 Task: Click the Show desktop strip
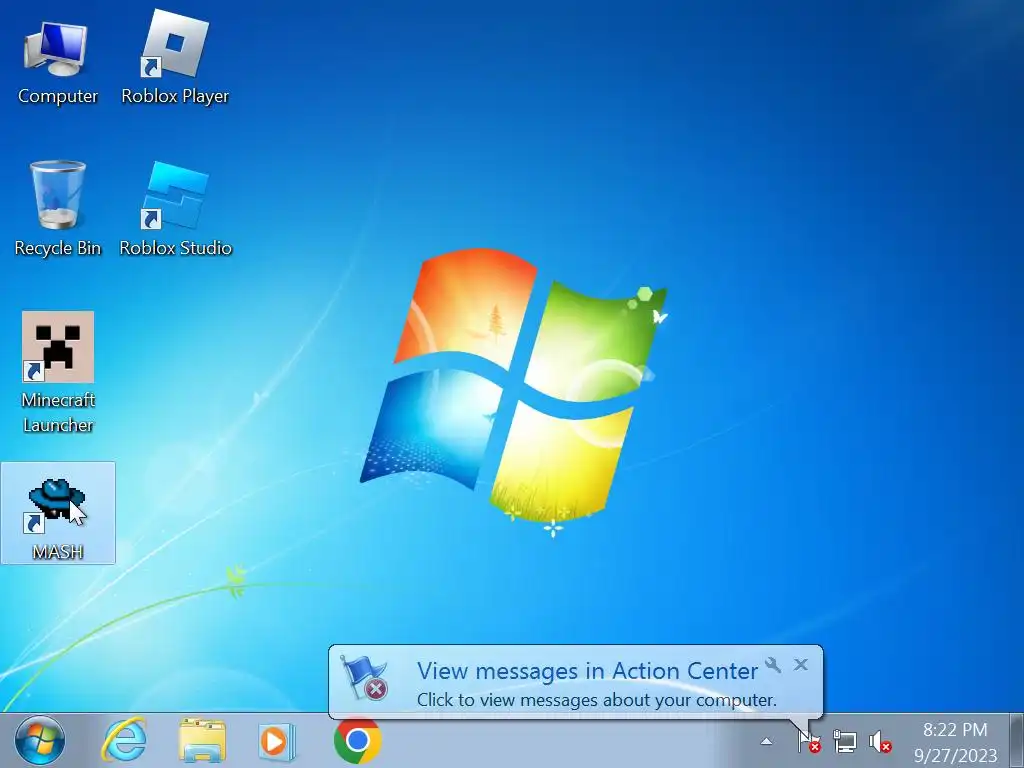click(1016, 741)
